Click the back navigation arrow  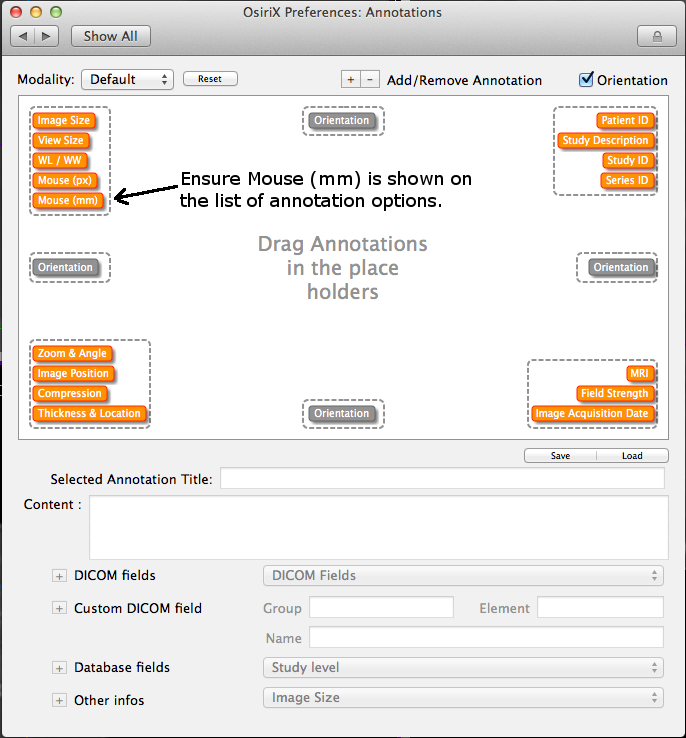pyautogui.click(x=23, y=36)
